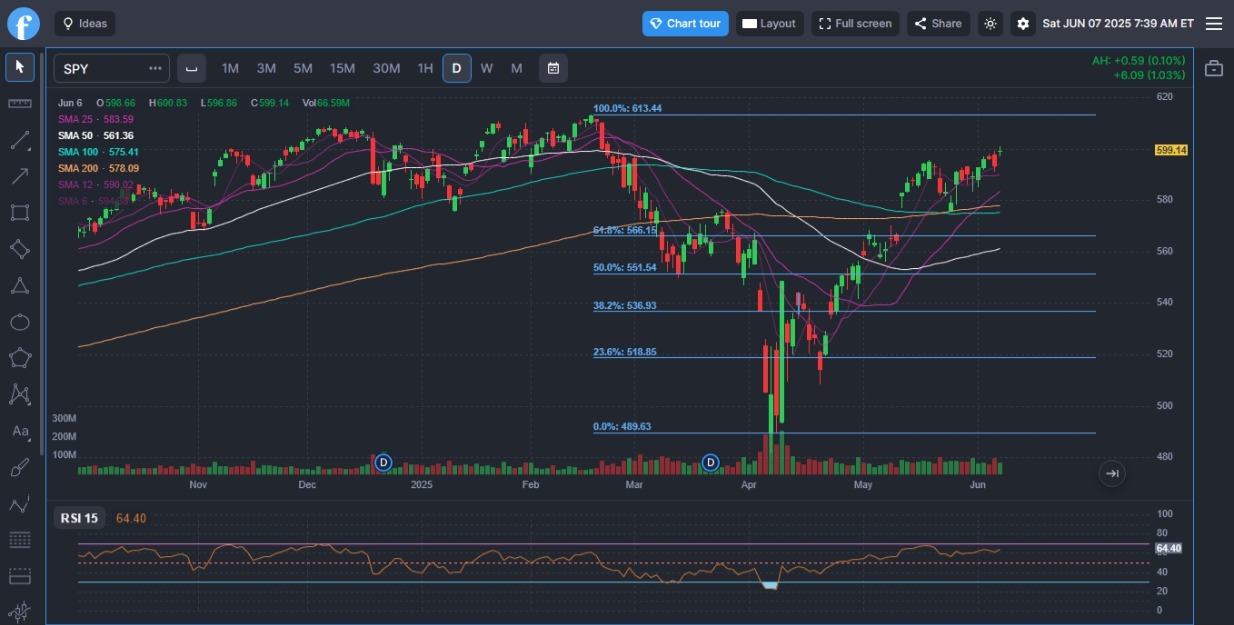Screen dimensions: 1234x625
Task: Open the Ideas button
Action: 85,23
